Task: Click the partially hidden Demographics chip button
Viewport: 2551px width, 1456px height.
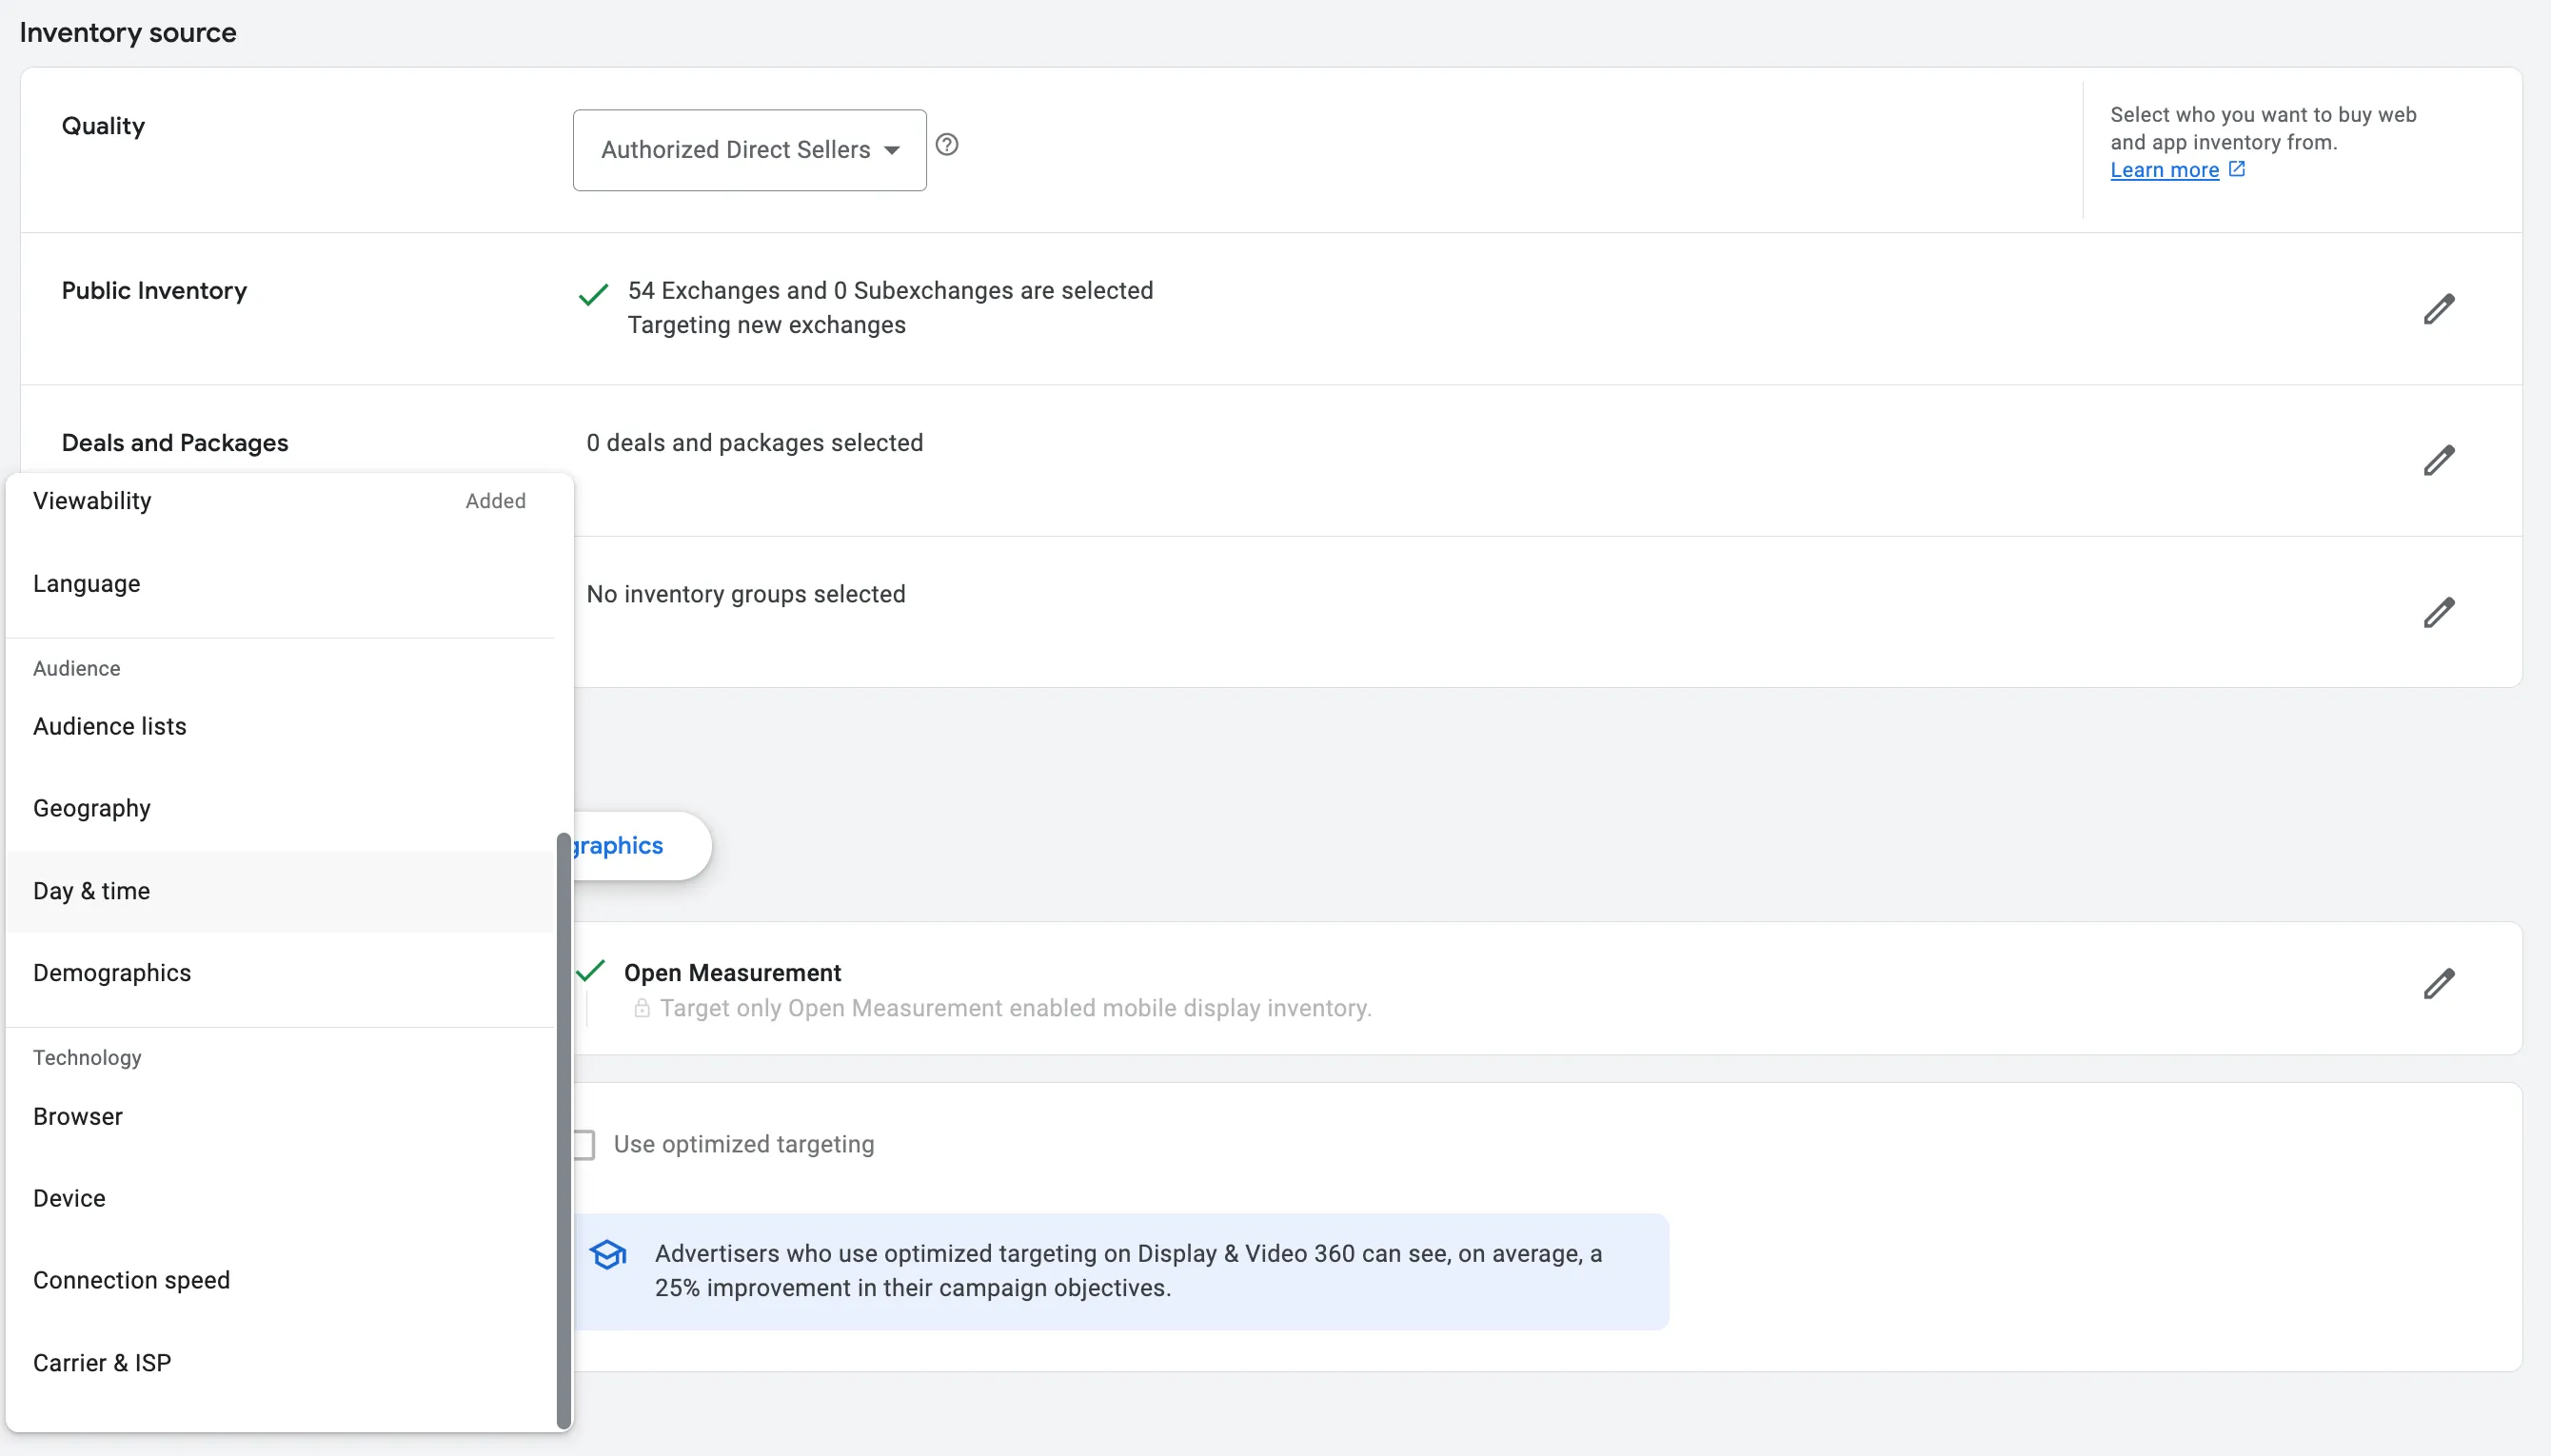Action: point(640,846)
